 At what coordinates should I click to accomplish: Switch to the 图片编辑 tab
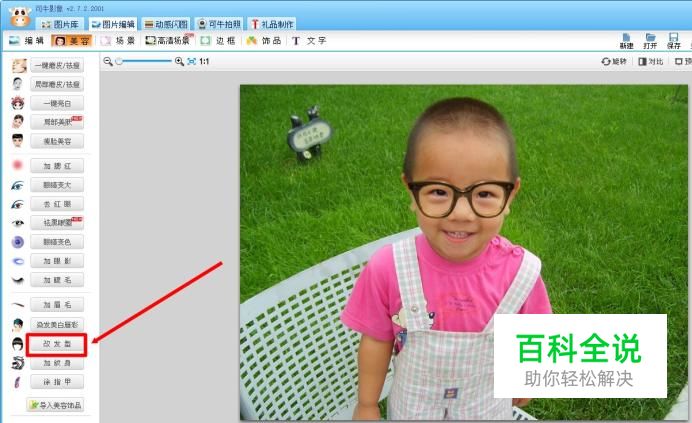[113, 24]
